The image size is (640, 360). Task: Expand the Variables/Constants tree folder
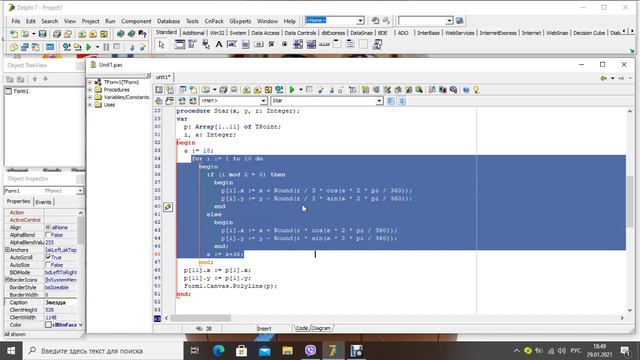click(90, 97)
